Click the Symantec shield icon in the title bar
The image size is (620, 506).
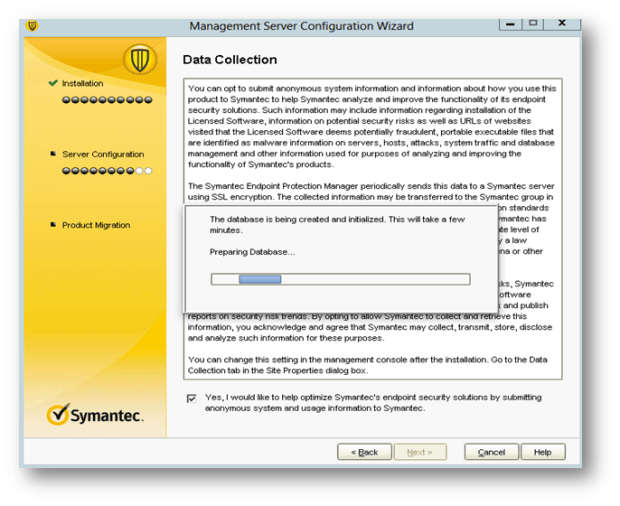click(33, 25)
